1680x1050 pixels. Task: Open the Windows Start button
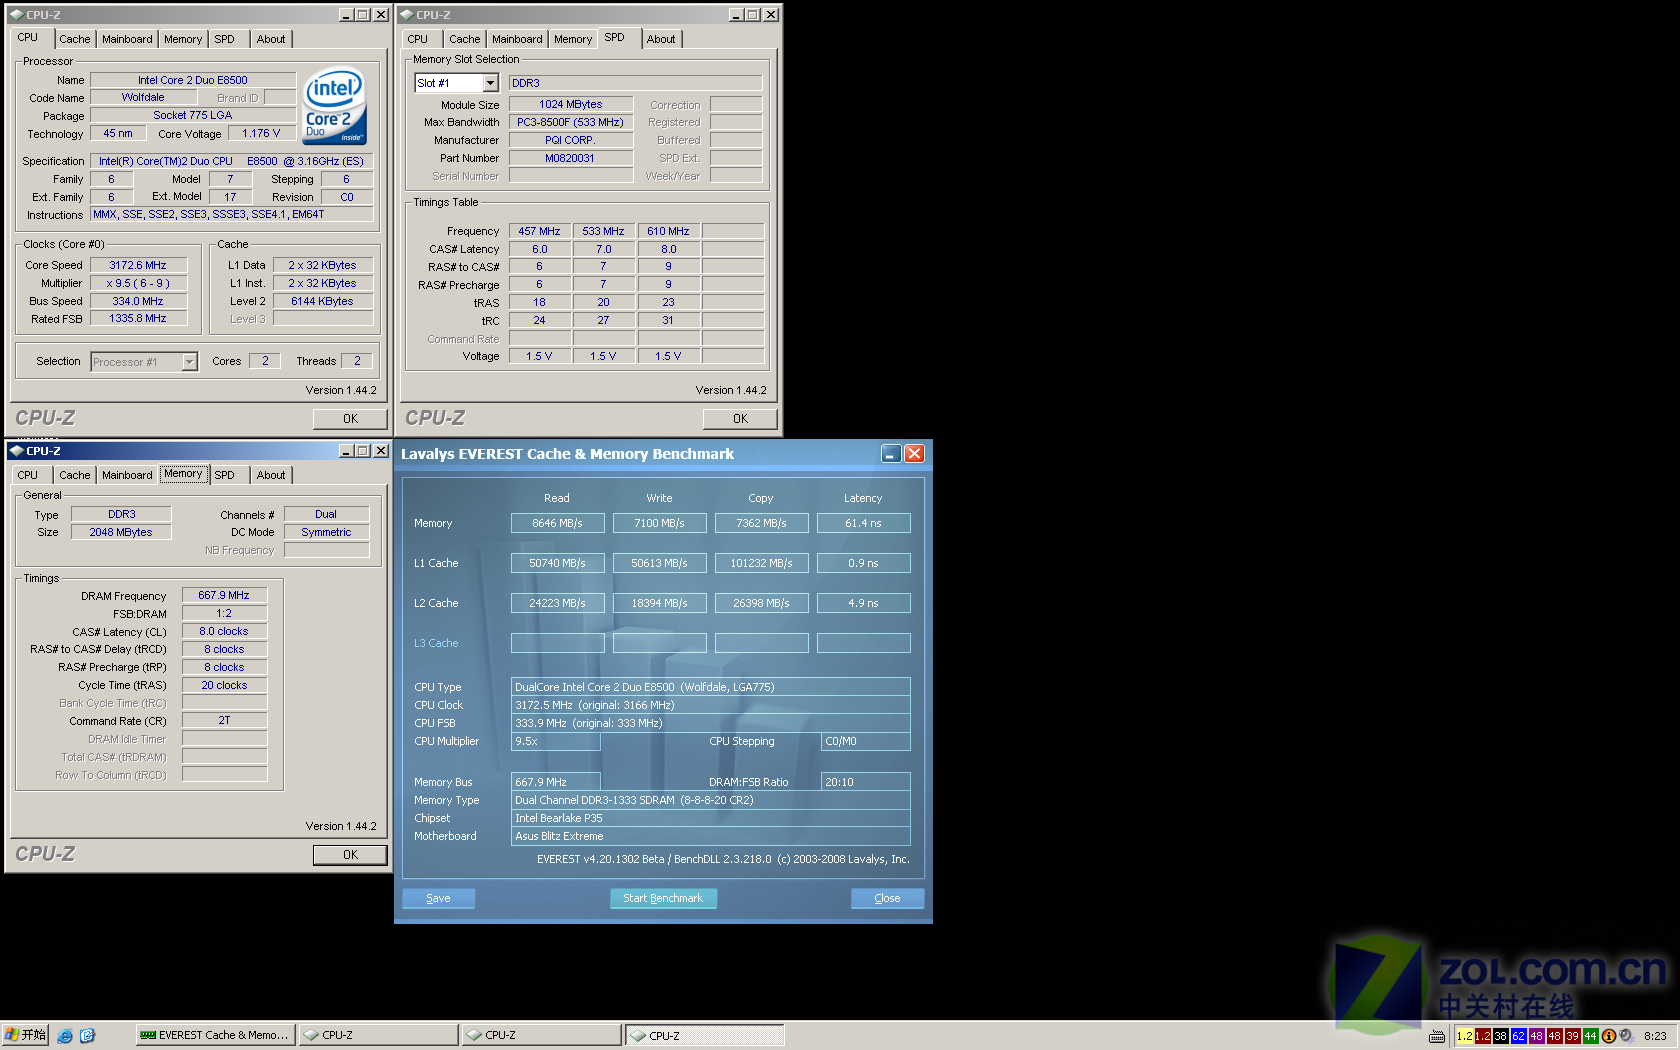(x=26, y=1035)
